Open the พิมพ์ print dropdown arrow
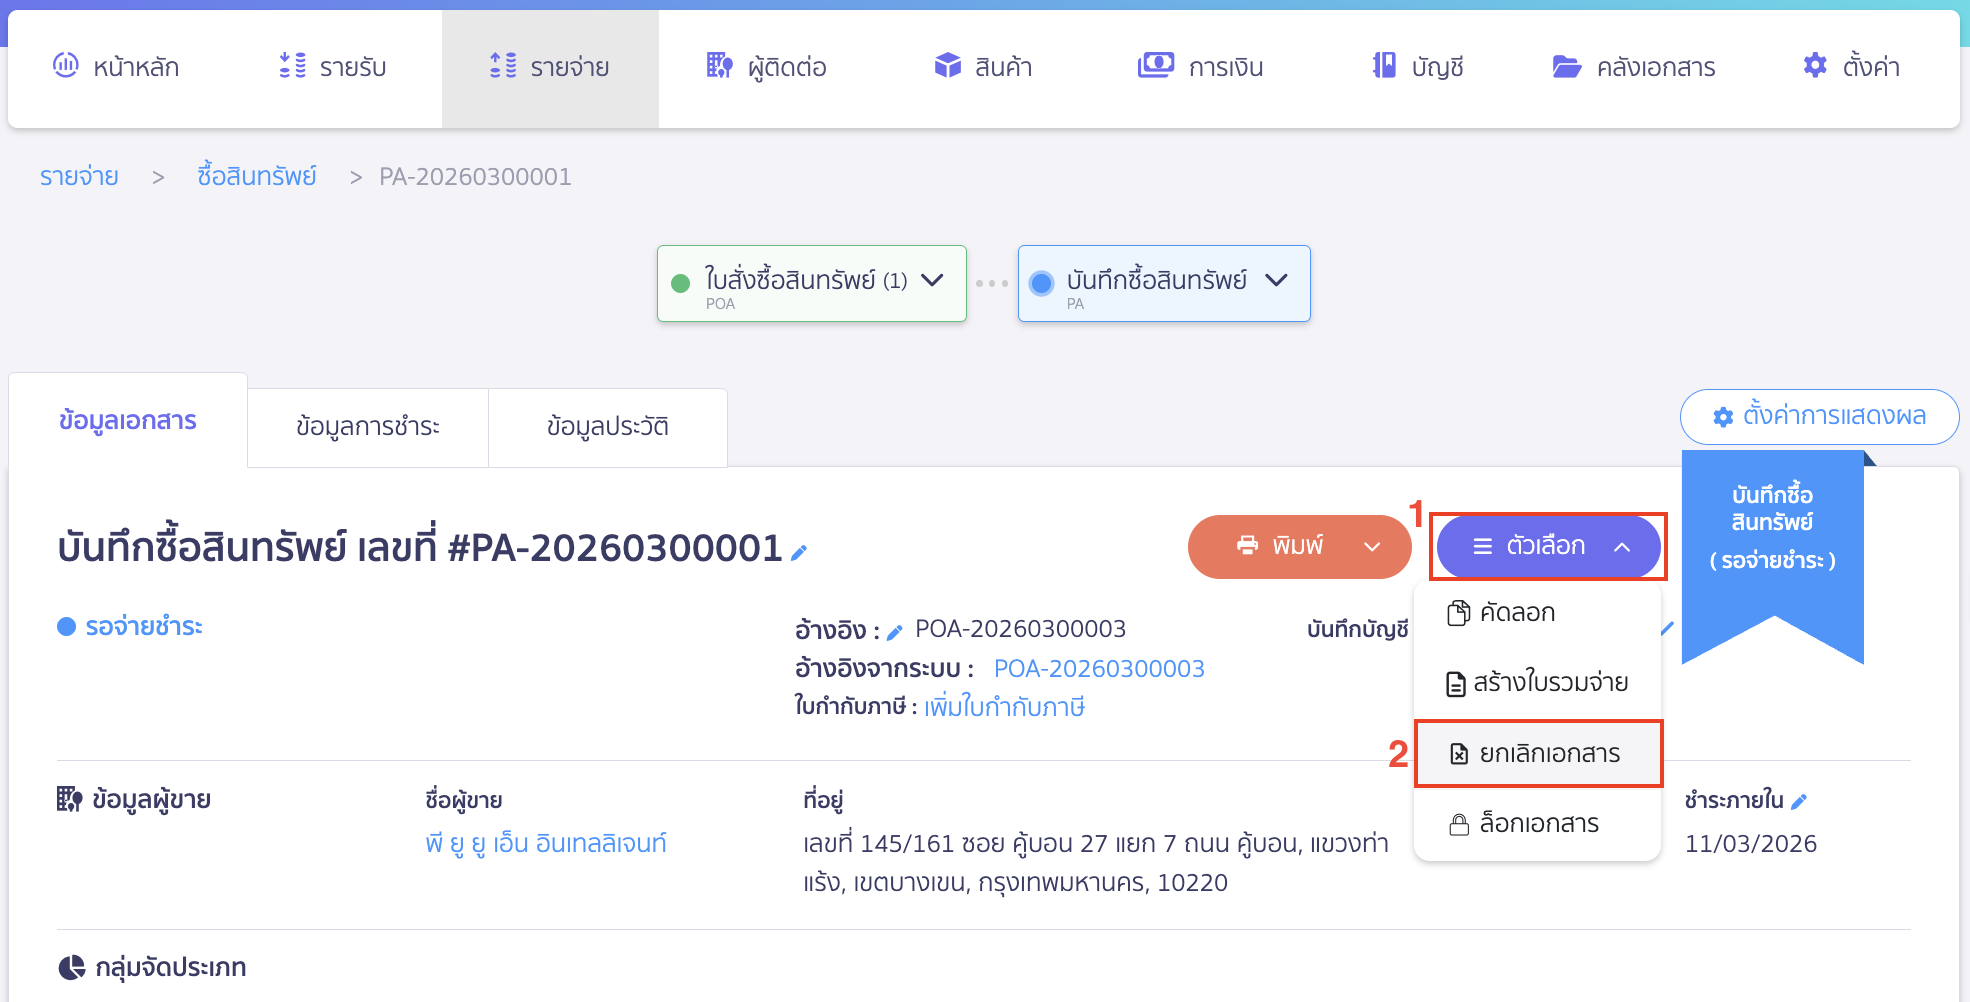Image resolution: width=1970 pixels, height=1002 pixels. tap(1372, 547)
